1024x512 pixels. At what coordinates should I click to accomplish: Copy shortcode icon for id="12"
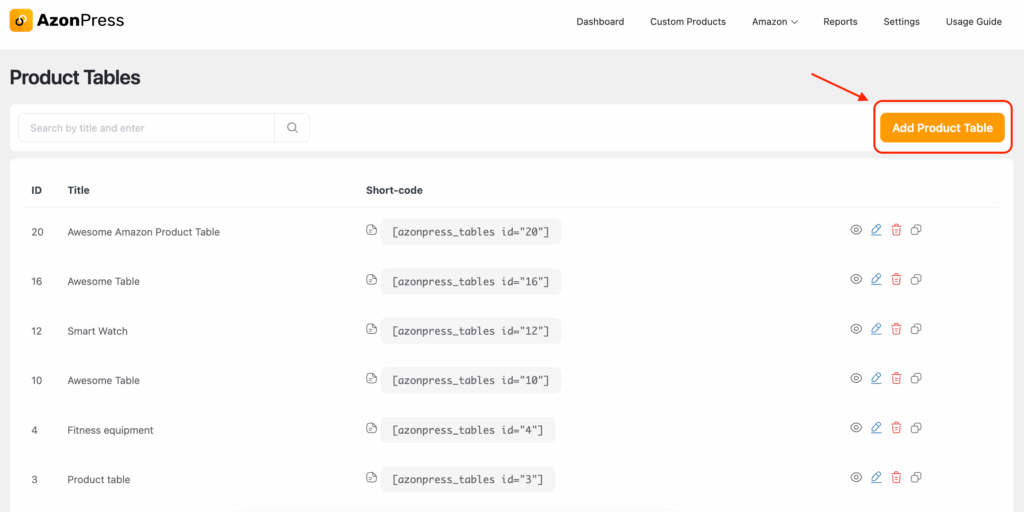pos(372,328)
